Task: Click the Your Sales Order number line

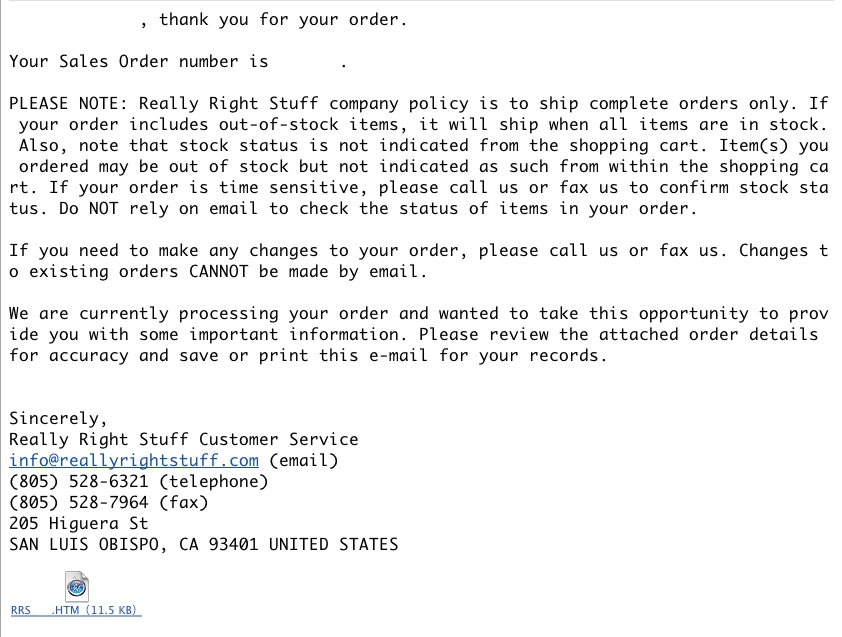Action: click(x=138, y=62)
